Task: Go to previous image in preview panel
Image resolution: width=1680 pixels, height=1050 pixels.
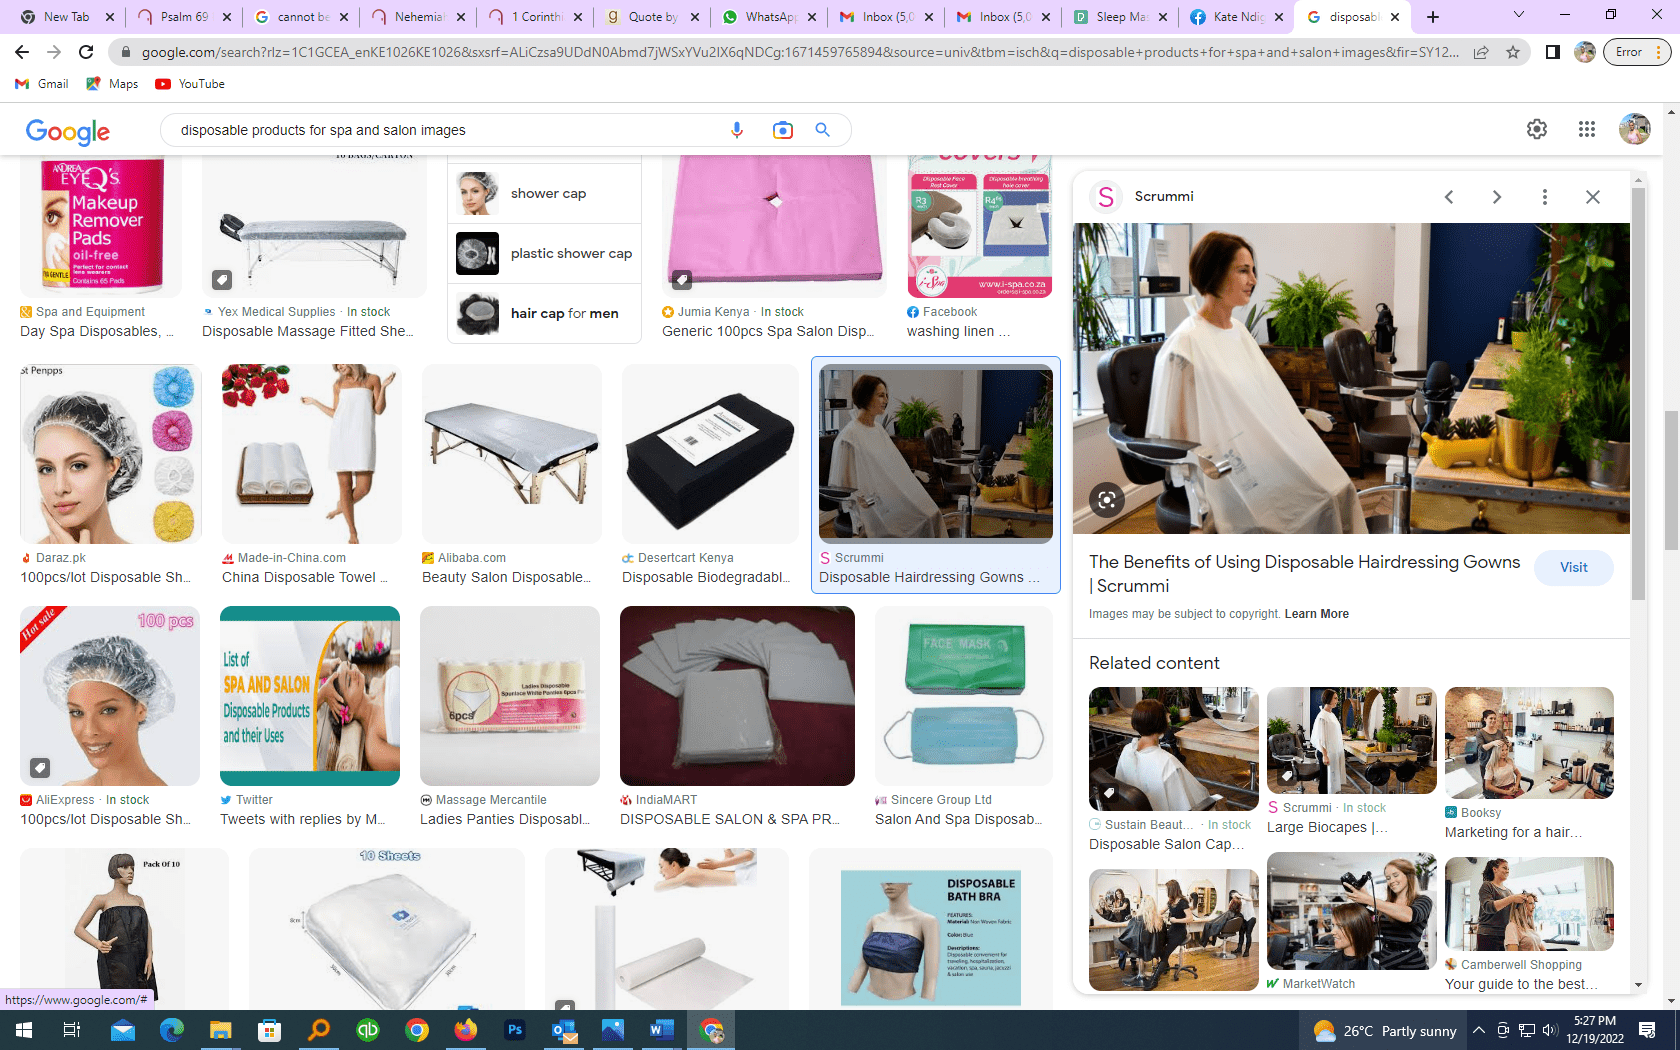Action: click(1449, 197)
